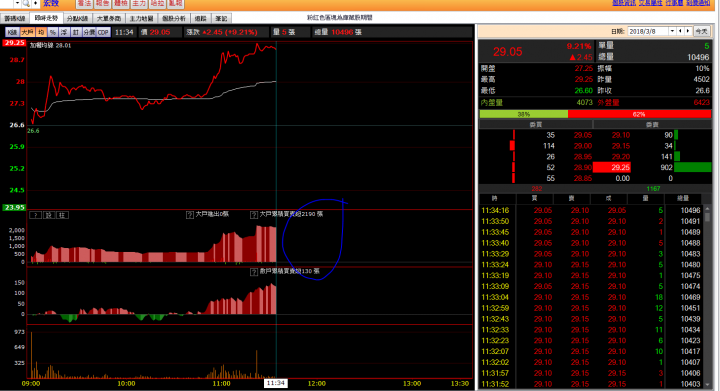Click the 今天 today button
Screen dimensions: 720x391
(701, 31)
